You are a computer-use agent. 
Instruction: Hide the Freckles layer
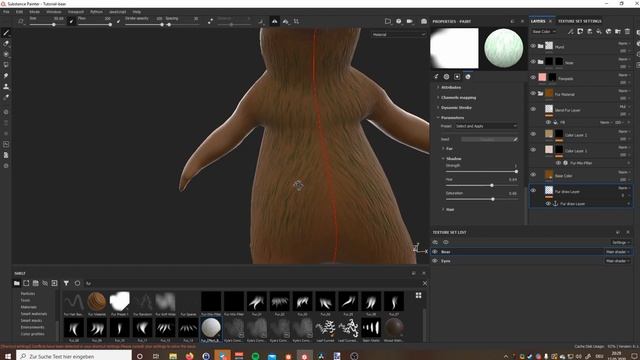(533, 78)
